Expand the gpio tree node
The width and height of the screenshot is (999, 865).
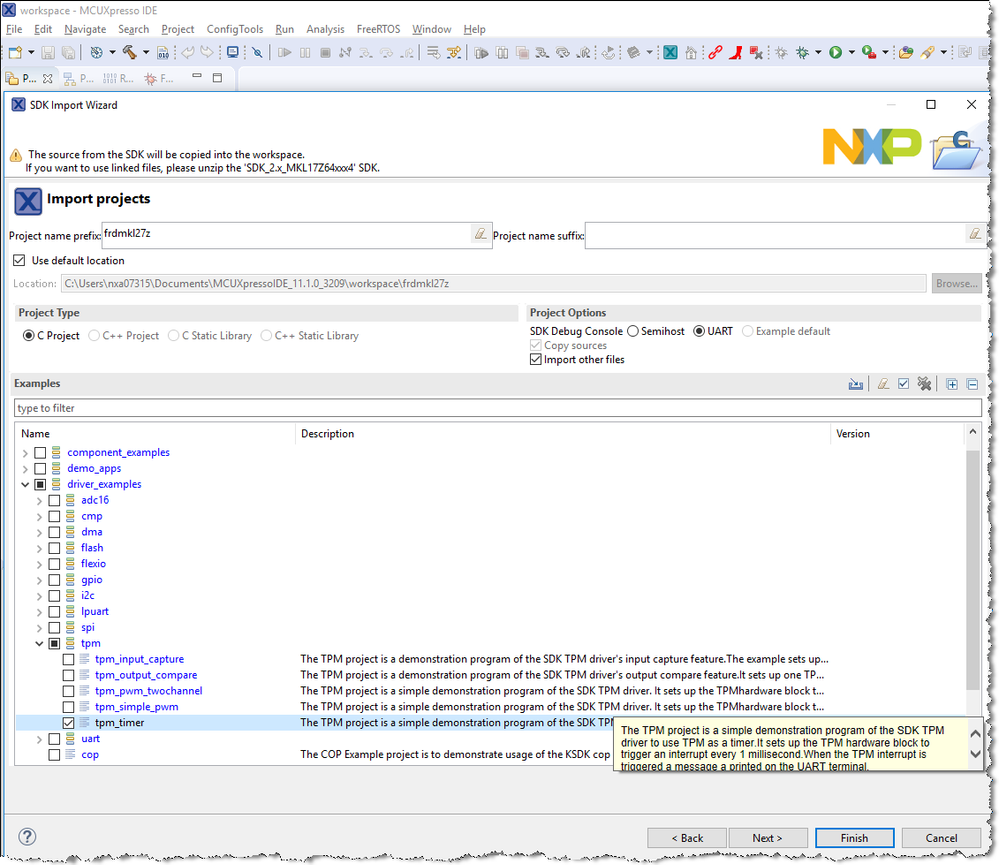tap(39, 580)
